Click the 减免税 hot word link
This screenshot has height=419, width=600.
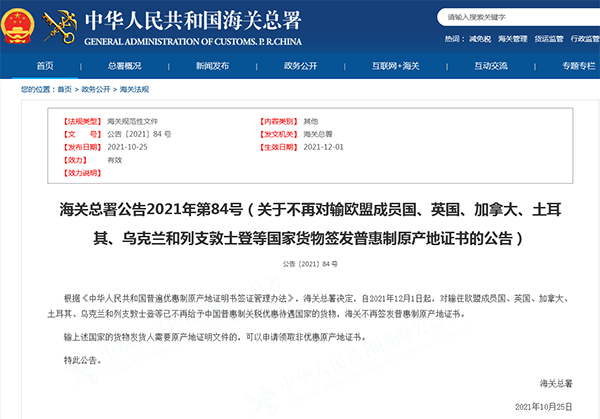point(481,39)
